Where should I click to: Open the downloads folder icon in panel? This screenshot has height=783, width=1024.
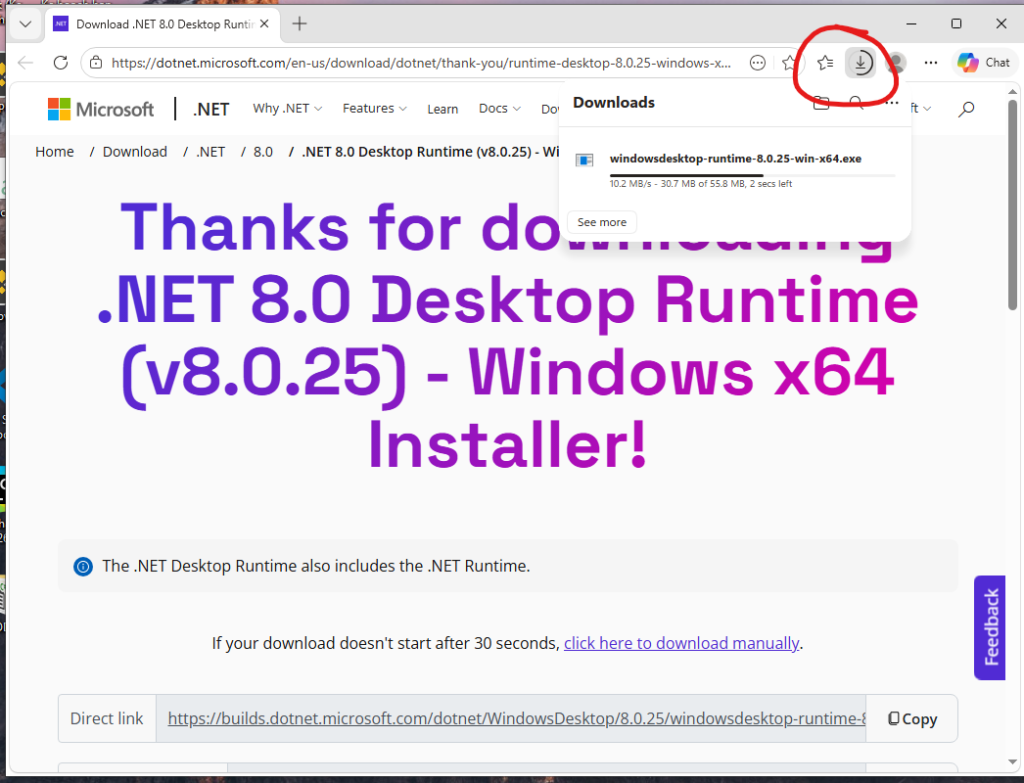pos(821,102)
